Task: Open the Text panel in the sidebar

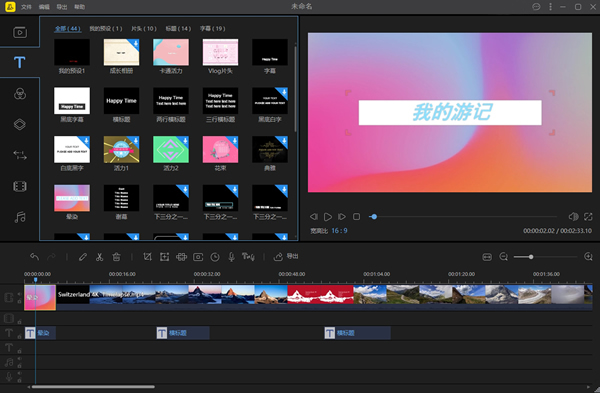Action: tap(20, 62)
